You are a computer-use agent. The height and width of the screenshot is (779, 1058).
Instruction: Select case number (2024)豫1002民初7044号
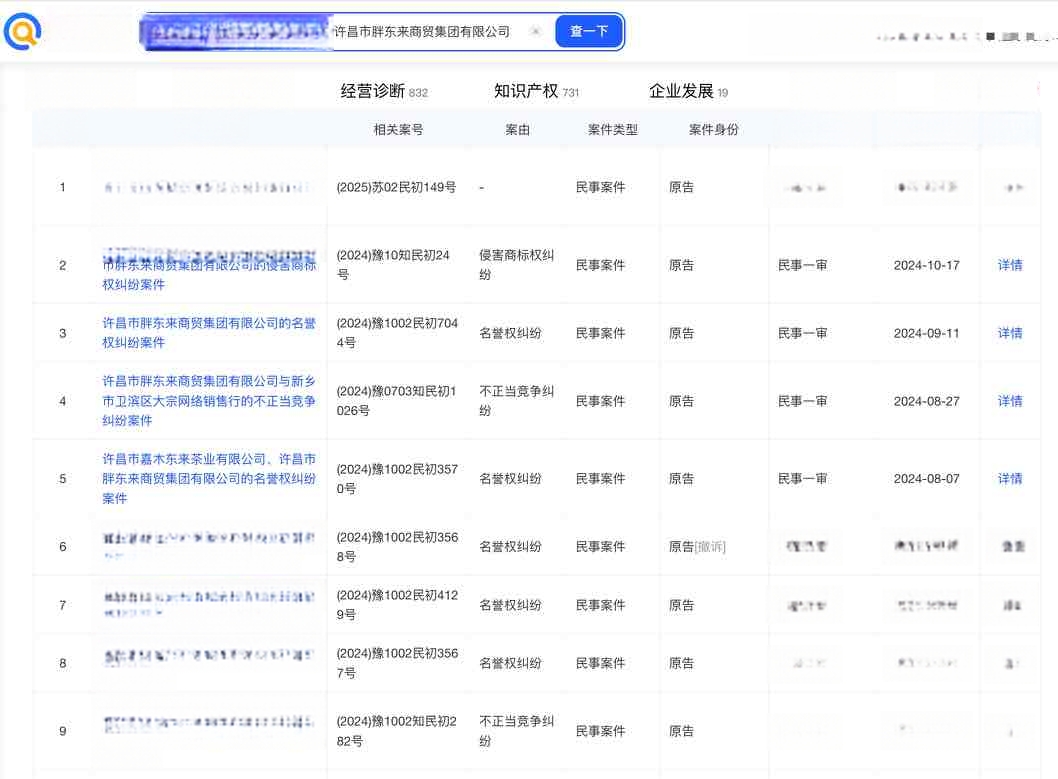[x=397, y=333]
